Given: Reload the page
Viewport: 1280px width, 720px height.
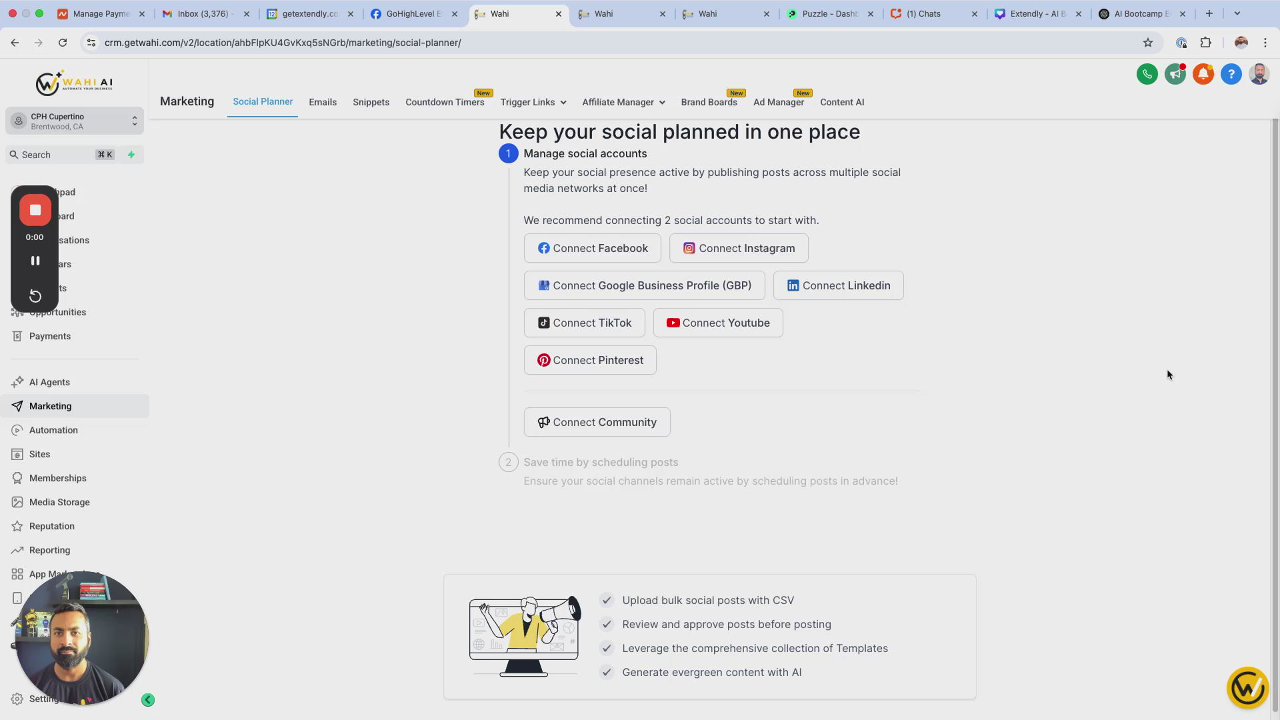Looking at the screenshot, I should click(x=62, y=43).
